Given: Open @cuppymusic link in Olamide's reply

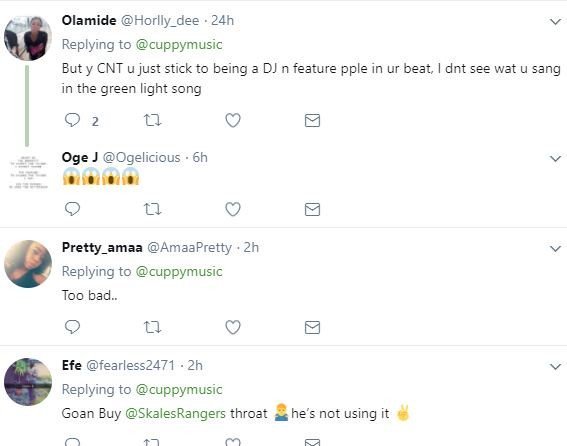Looking at the screenshot, I should 179,44.
